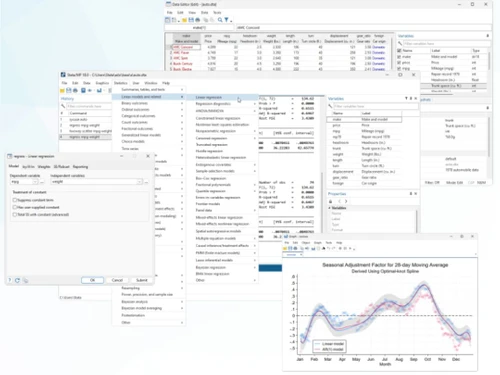Image resolution: width=500 pixels, height=375 pixels.
Task: Open the Statistics menu in main window
Action: click(121, 83)
